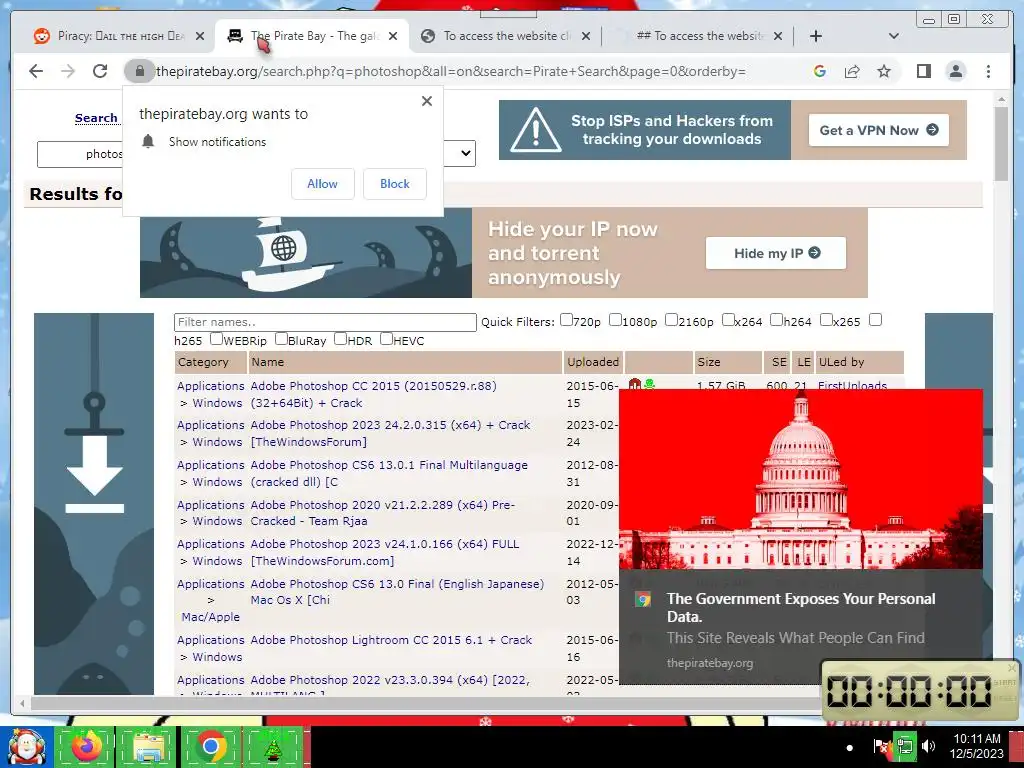Open Adobe Photoshop CC 2015 + Crack result

pos(373,394)
